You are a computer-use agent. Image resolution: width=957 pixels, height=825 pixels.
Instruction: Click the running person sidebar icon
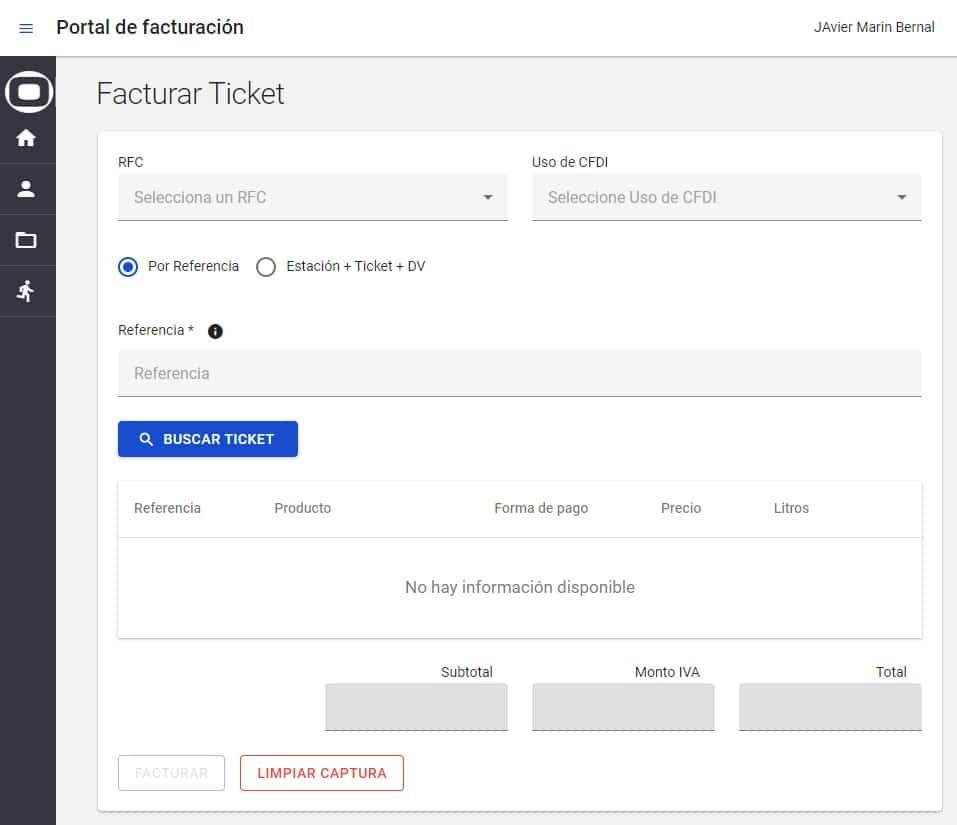26,291
